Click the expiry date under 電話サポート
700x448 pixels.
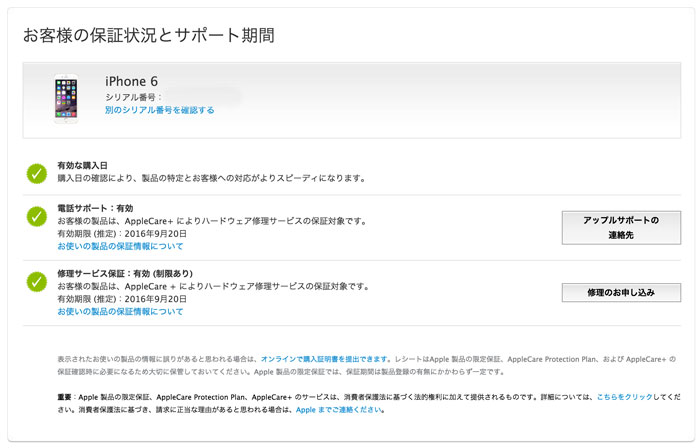tap(122, 234)
